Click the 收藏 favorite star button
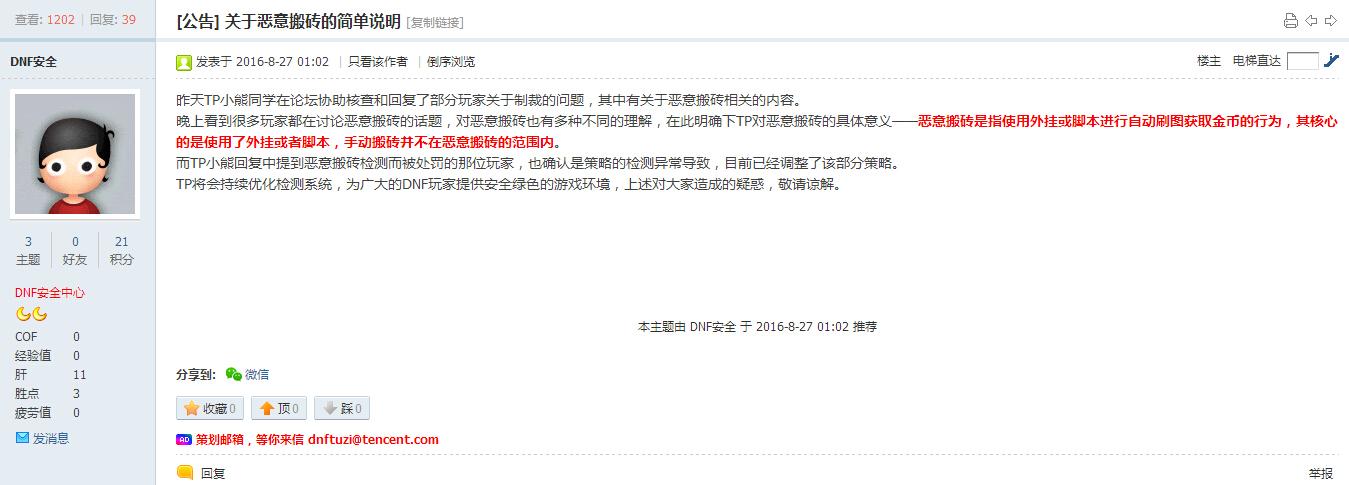The width and height of the screenshot is (1349, 485). [x=209, y=408]
